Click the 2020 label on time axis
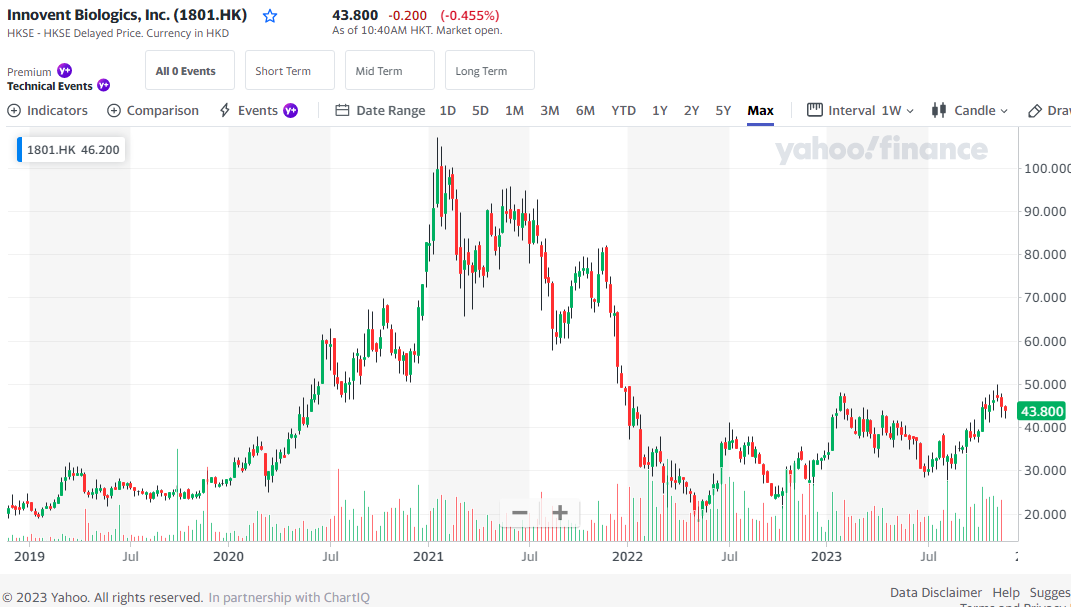 228,556
